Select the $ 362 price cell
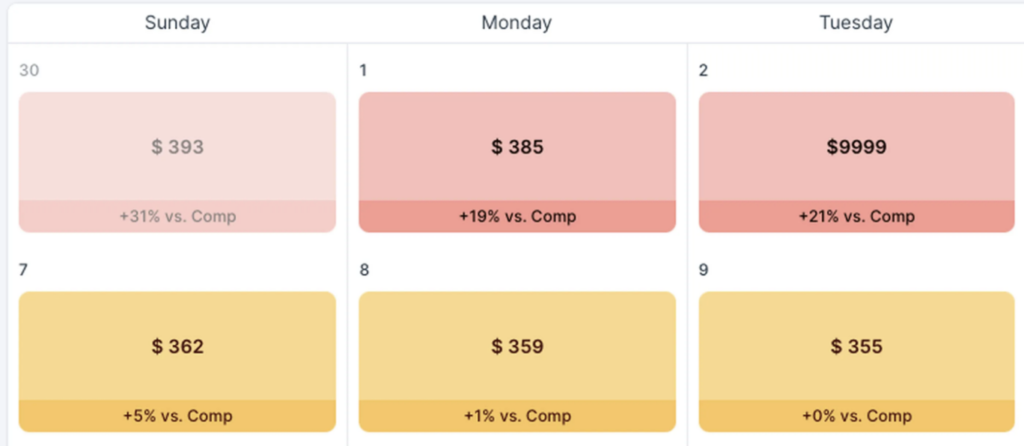 (x=177, y=347)
